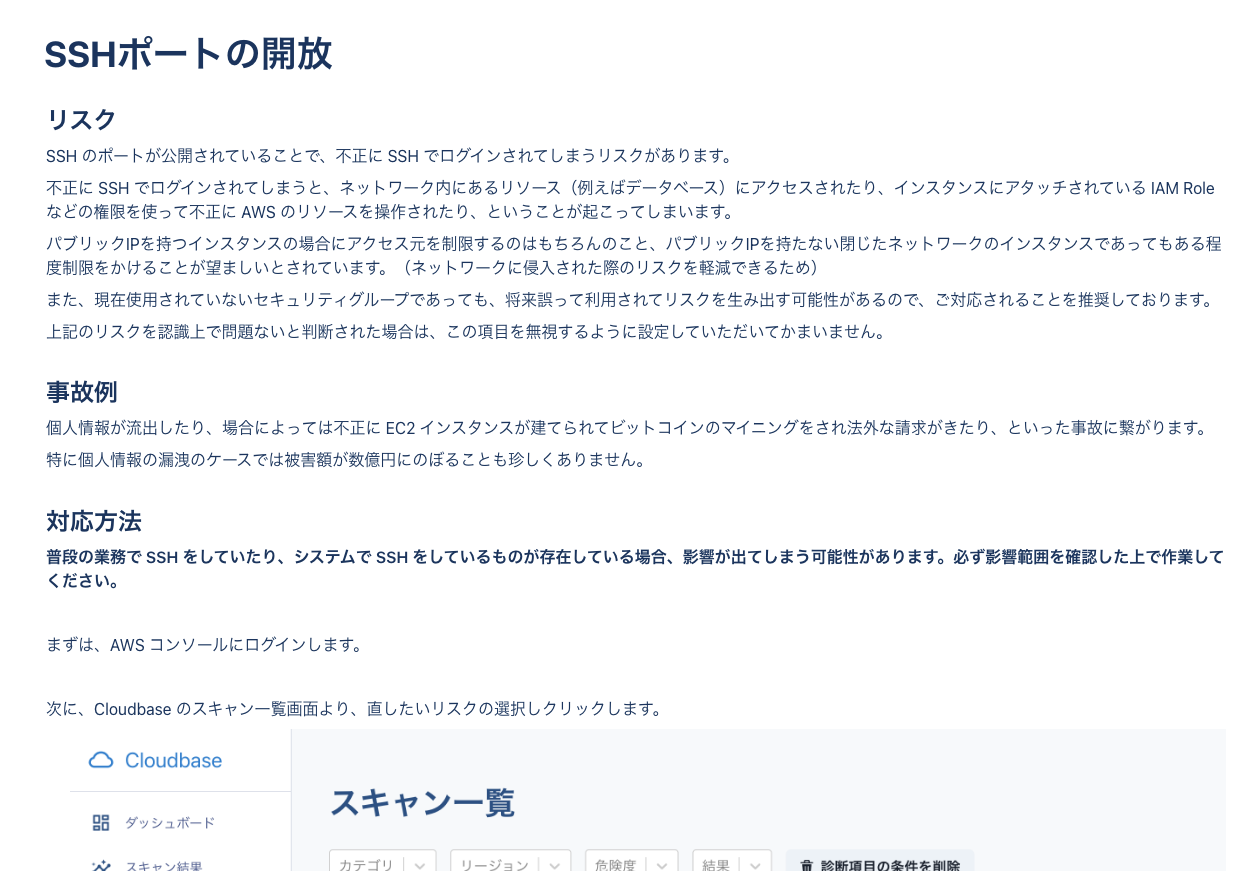Image resolution: width=1252 pixels, height=871 pixels.
Task: Expand the リージョン dropdown
Action: click(510, 865)
